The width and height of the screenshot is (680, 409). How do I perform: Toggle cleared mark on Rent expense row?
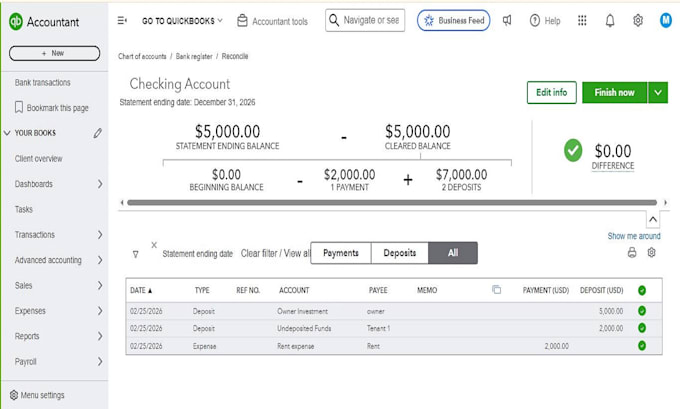point(642,346)
